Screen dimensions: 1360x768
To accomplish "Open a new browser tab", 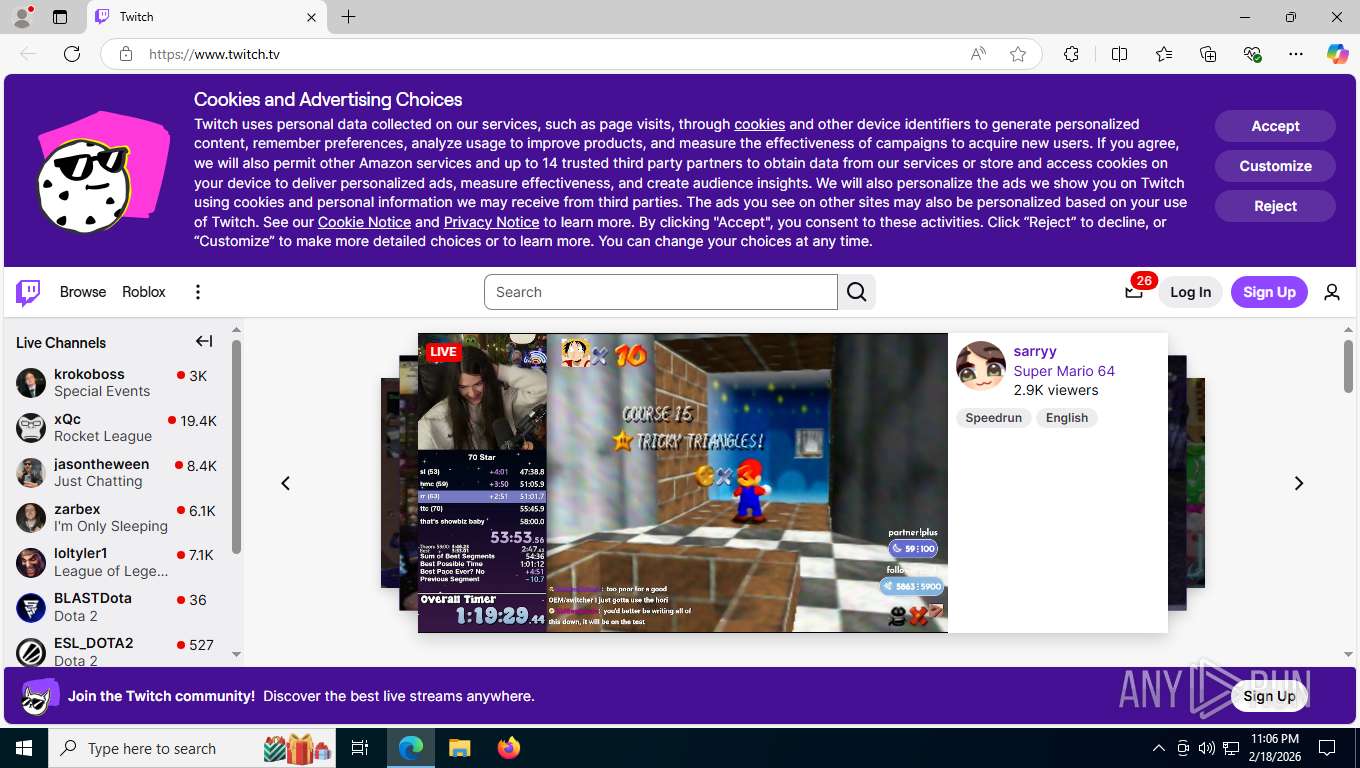I will point(348,17).
